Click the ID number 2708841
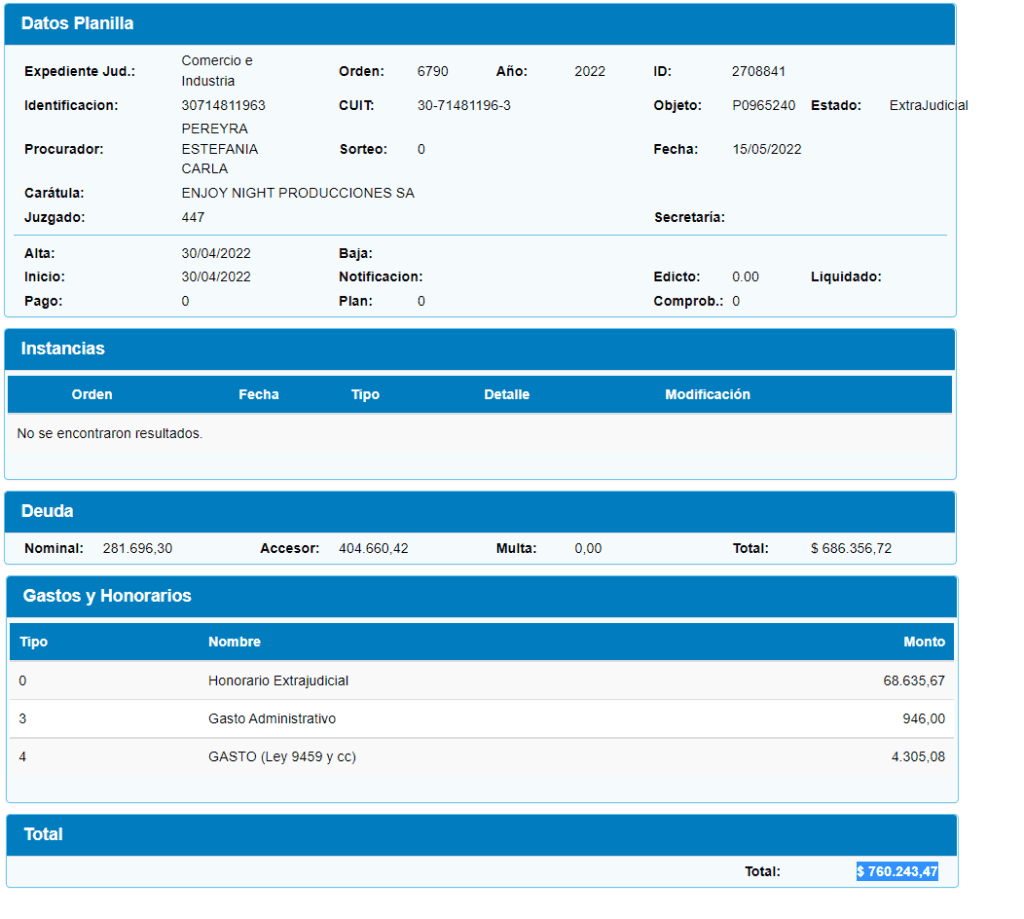1024x919 pixels. (x=758, y=72)
